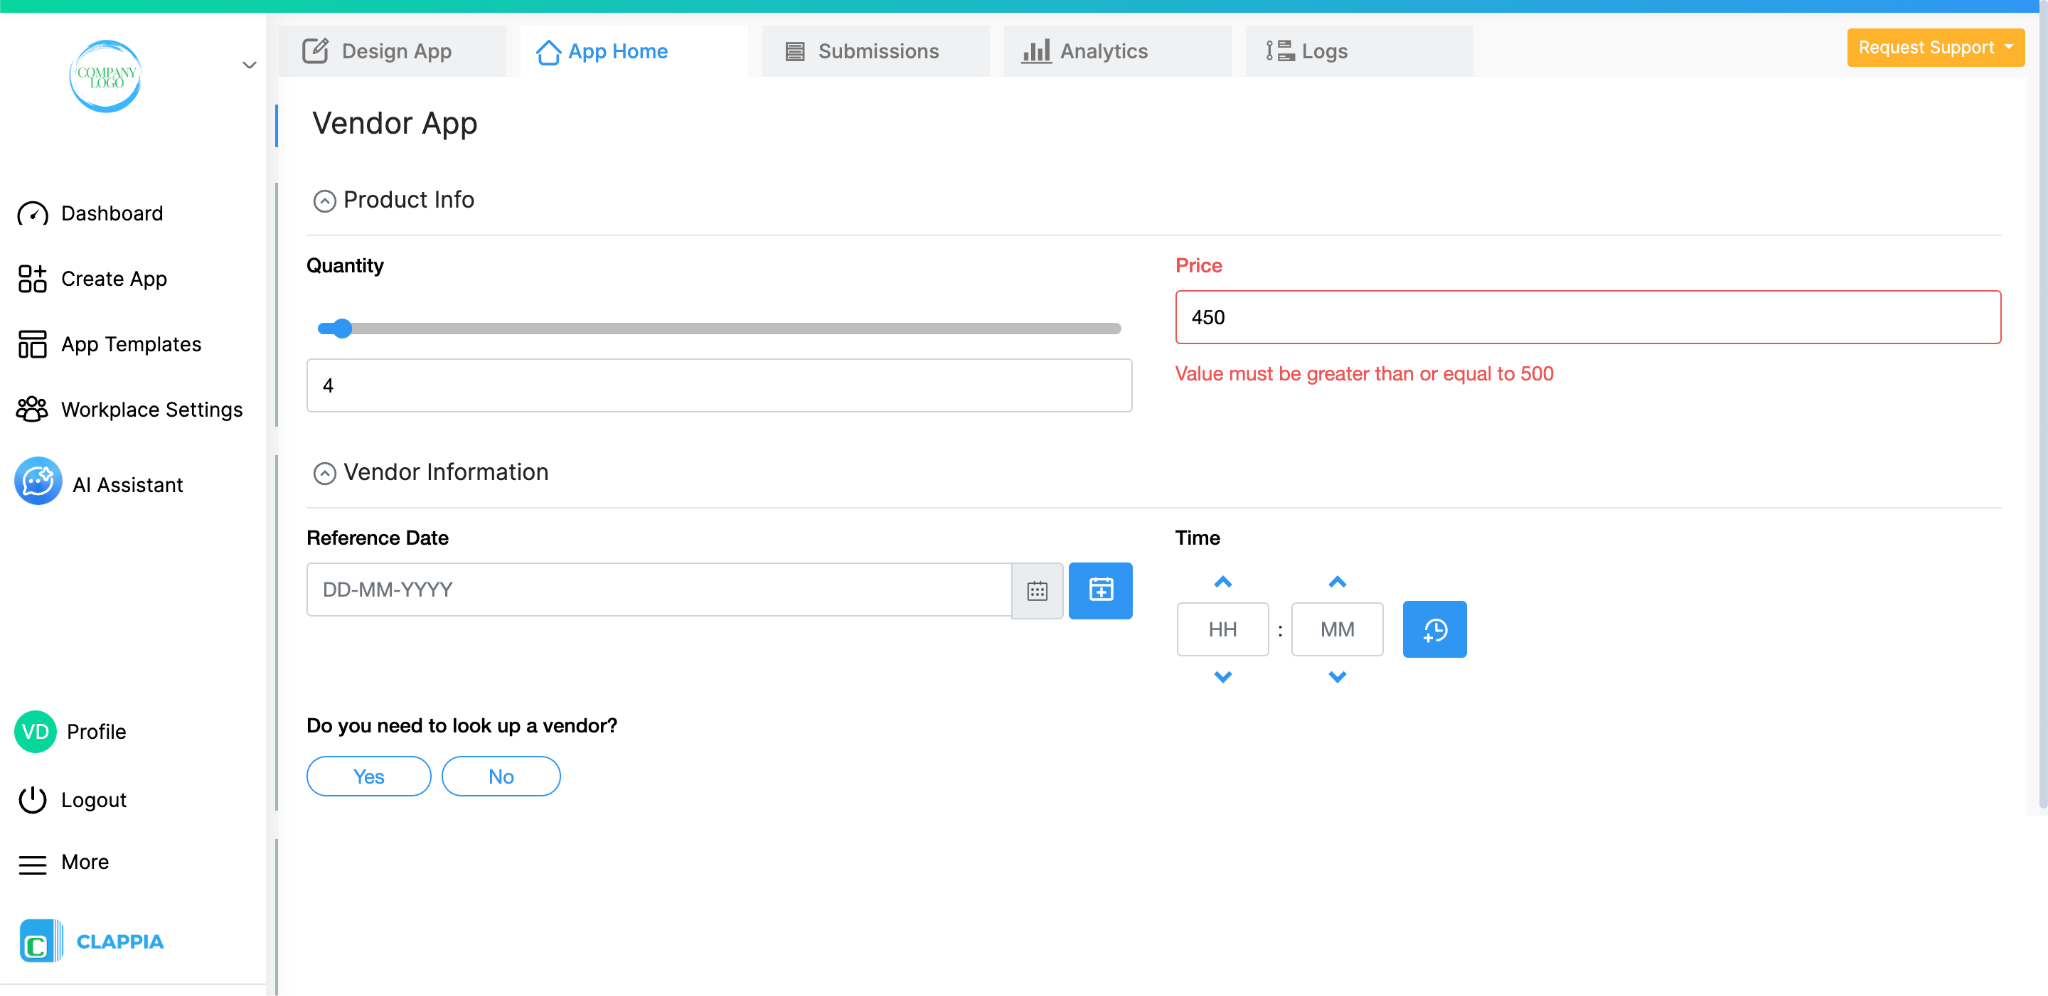
Task: Open the Request Support dropdown
Action: pos(1934,47)
